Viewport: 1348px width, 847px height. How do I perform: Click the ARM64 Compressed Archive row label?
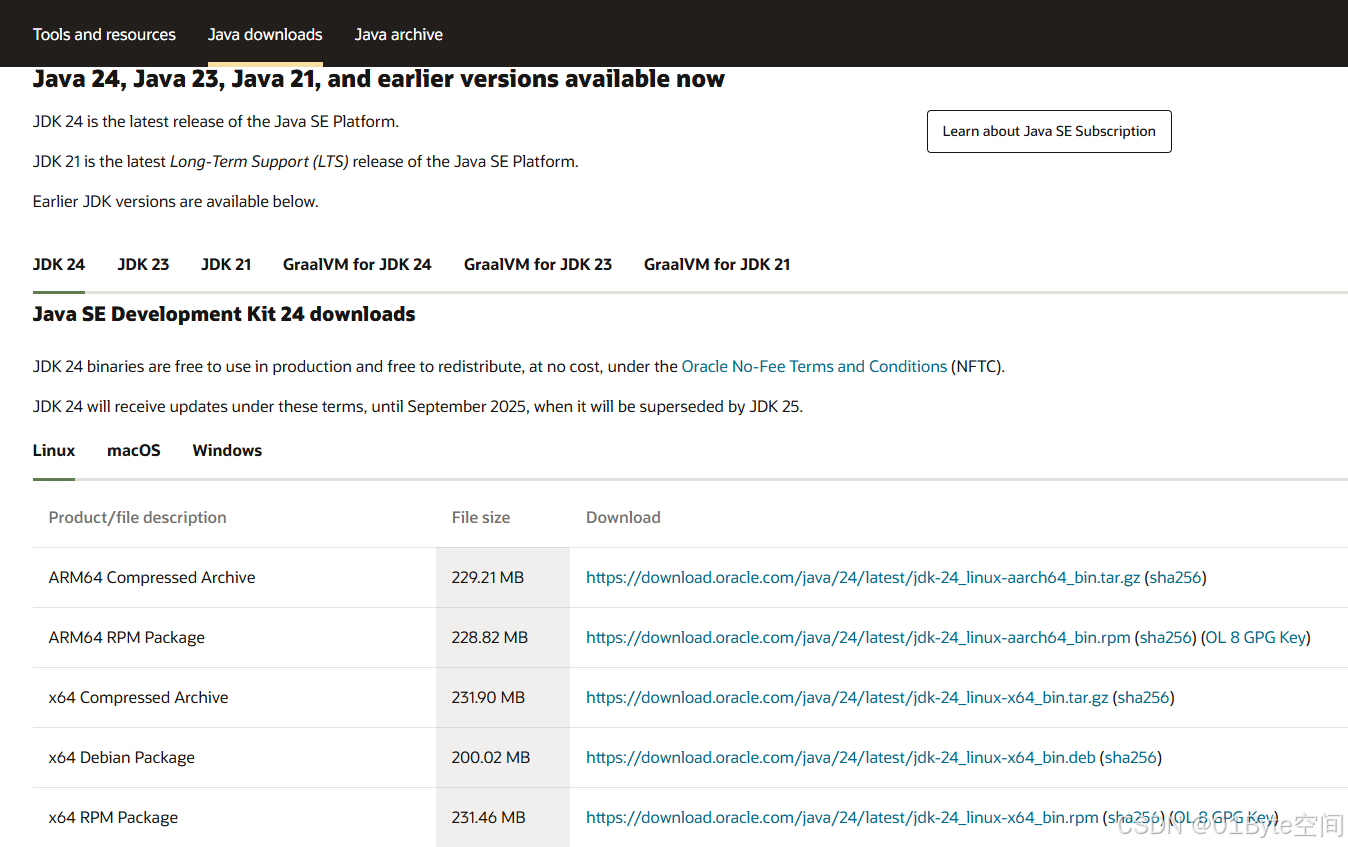152,577
